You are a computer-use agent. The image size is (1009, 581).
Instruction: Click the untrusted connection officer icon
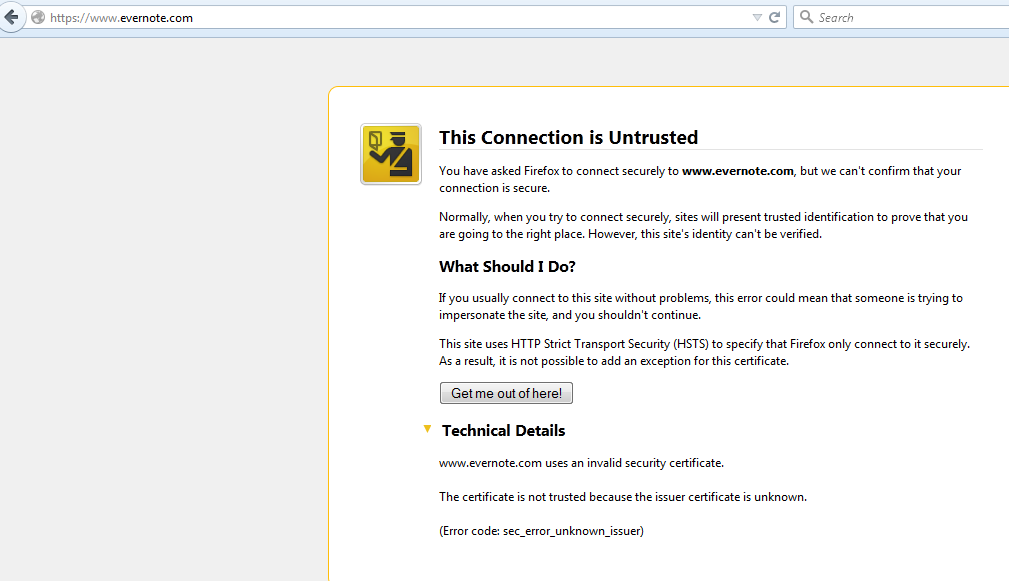(391, 154)
